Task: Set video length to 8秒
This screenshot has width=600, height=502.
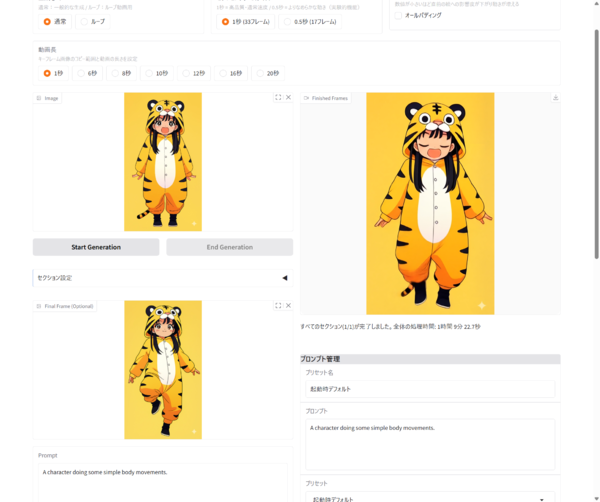Action: pyautogui.click(x=121, y=73)
